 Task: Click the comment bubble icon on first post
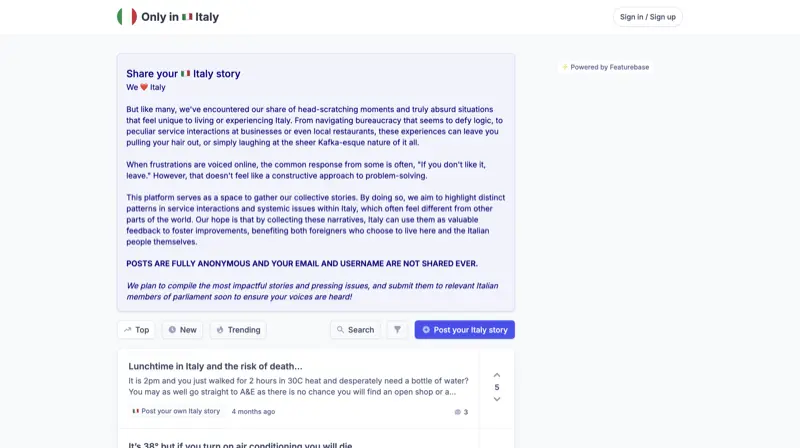(x=458, y=412)
